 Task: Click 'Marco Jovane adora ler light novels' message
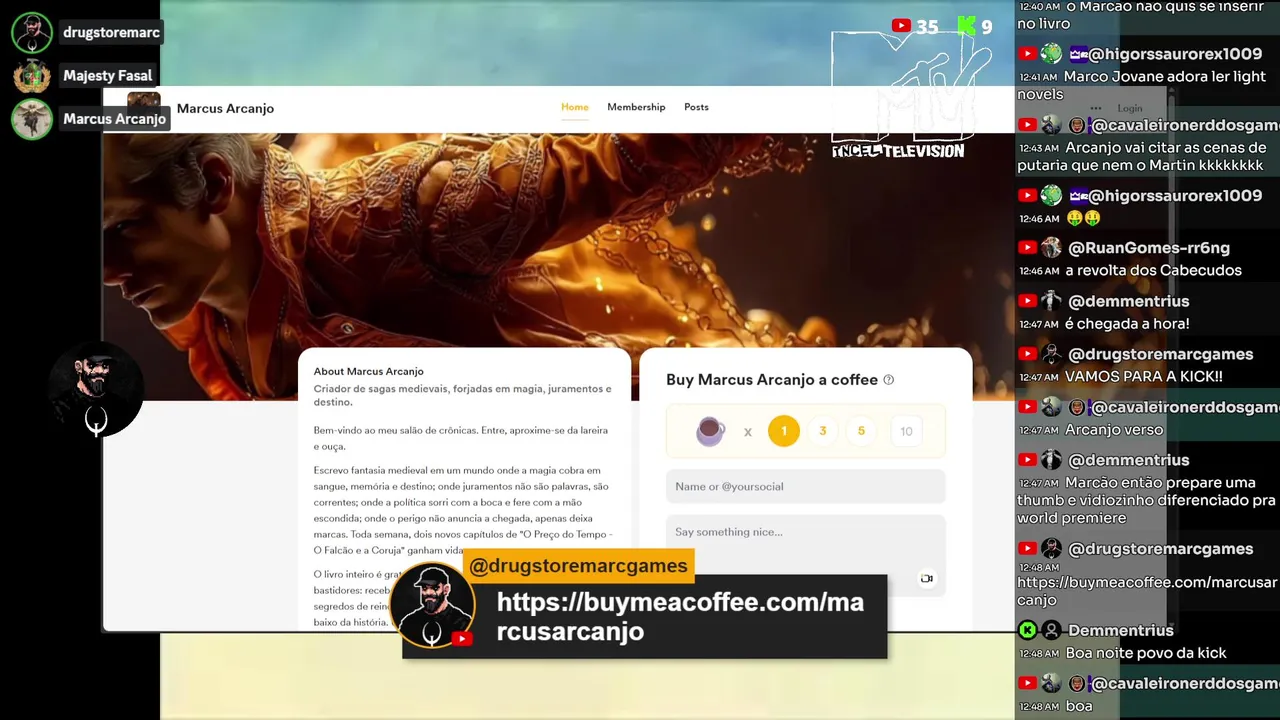(1141, 85)
